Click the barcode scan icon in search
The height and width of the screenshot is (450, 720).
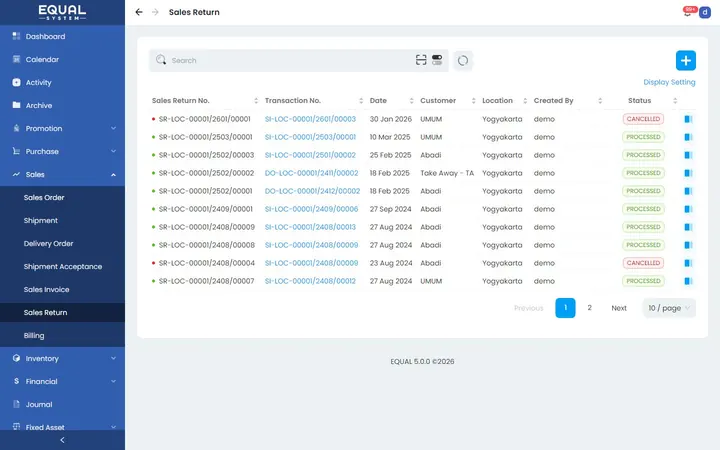click(x=421, y=60)
